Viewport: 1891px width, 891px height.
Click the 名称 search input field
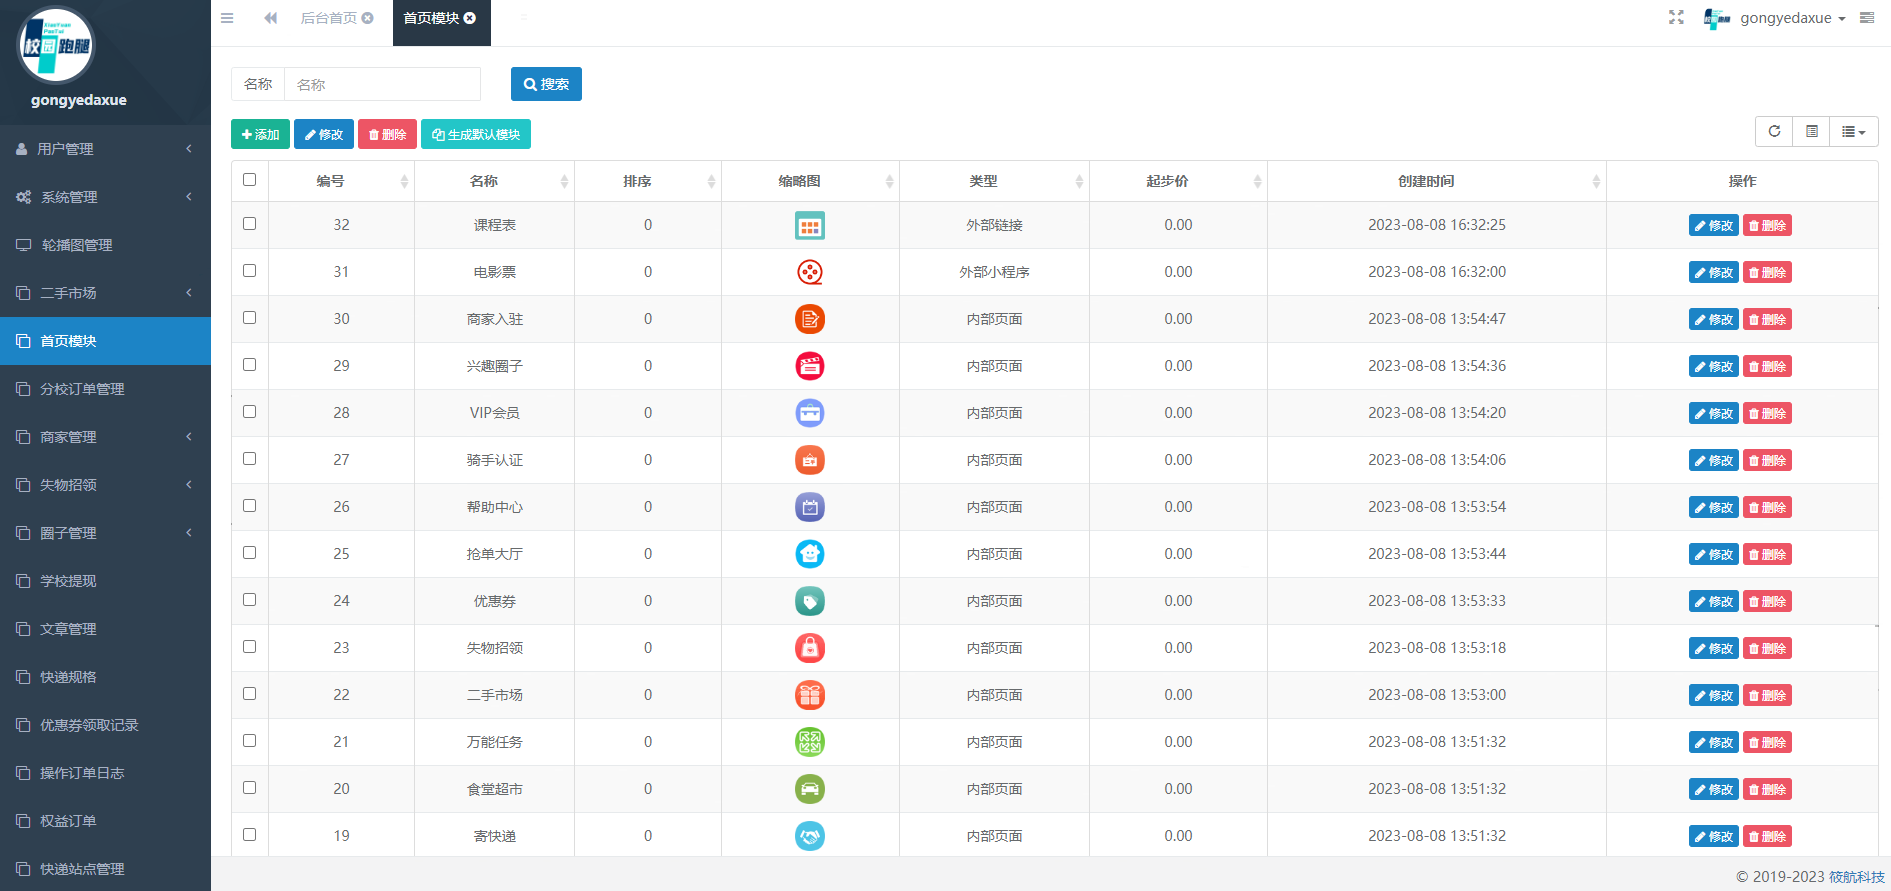382,84
